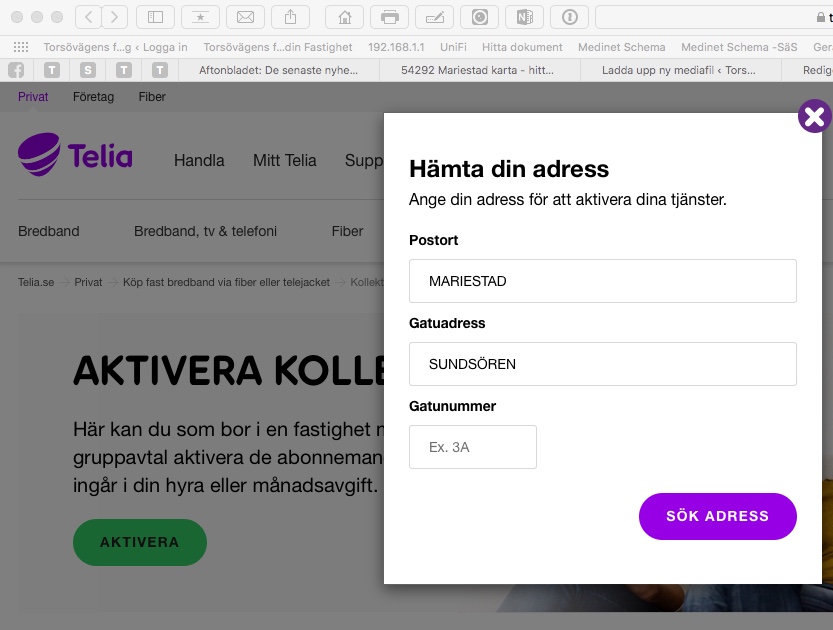Open the favorites grid icon

pyautogui.click(x=21, y=47)
